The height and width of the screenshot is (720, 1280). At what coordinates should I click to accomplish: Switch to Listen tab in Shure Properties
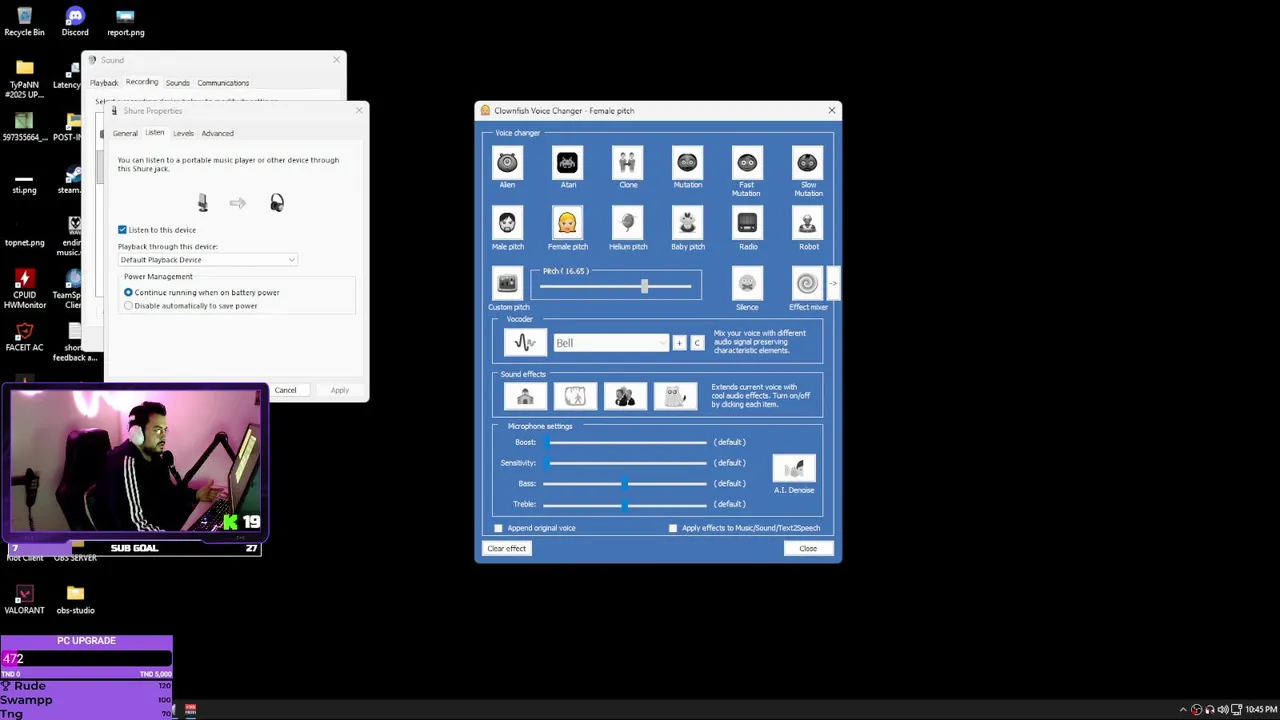154,133
